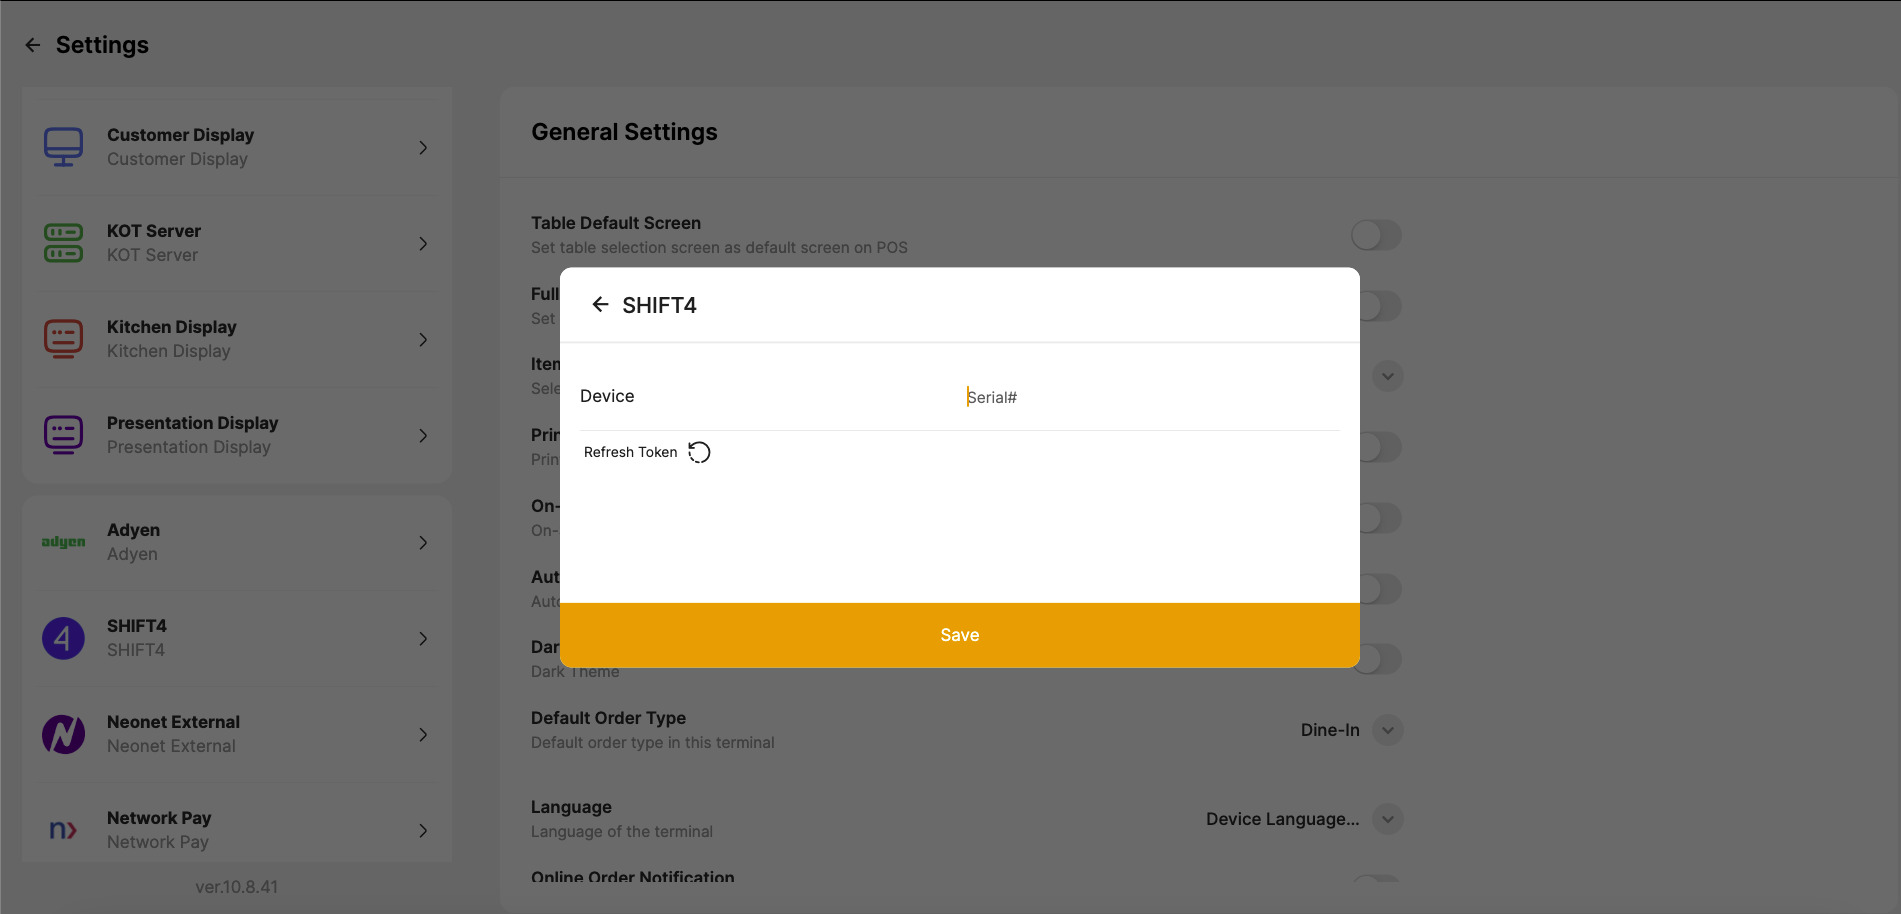This screenshot has height=914, width=1901.
Task: Open Neonet External via its chevron
Action: 423,734
